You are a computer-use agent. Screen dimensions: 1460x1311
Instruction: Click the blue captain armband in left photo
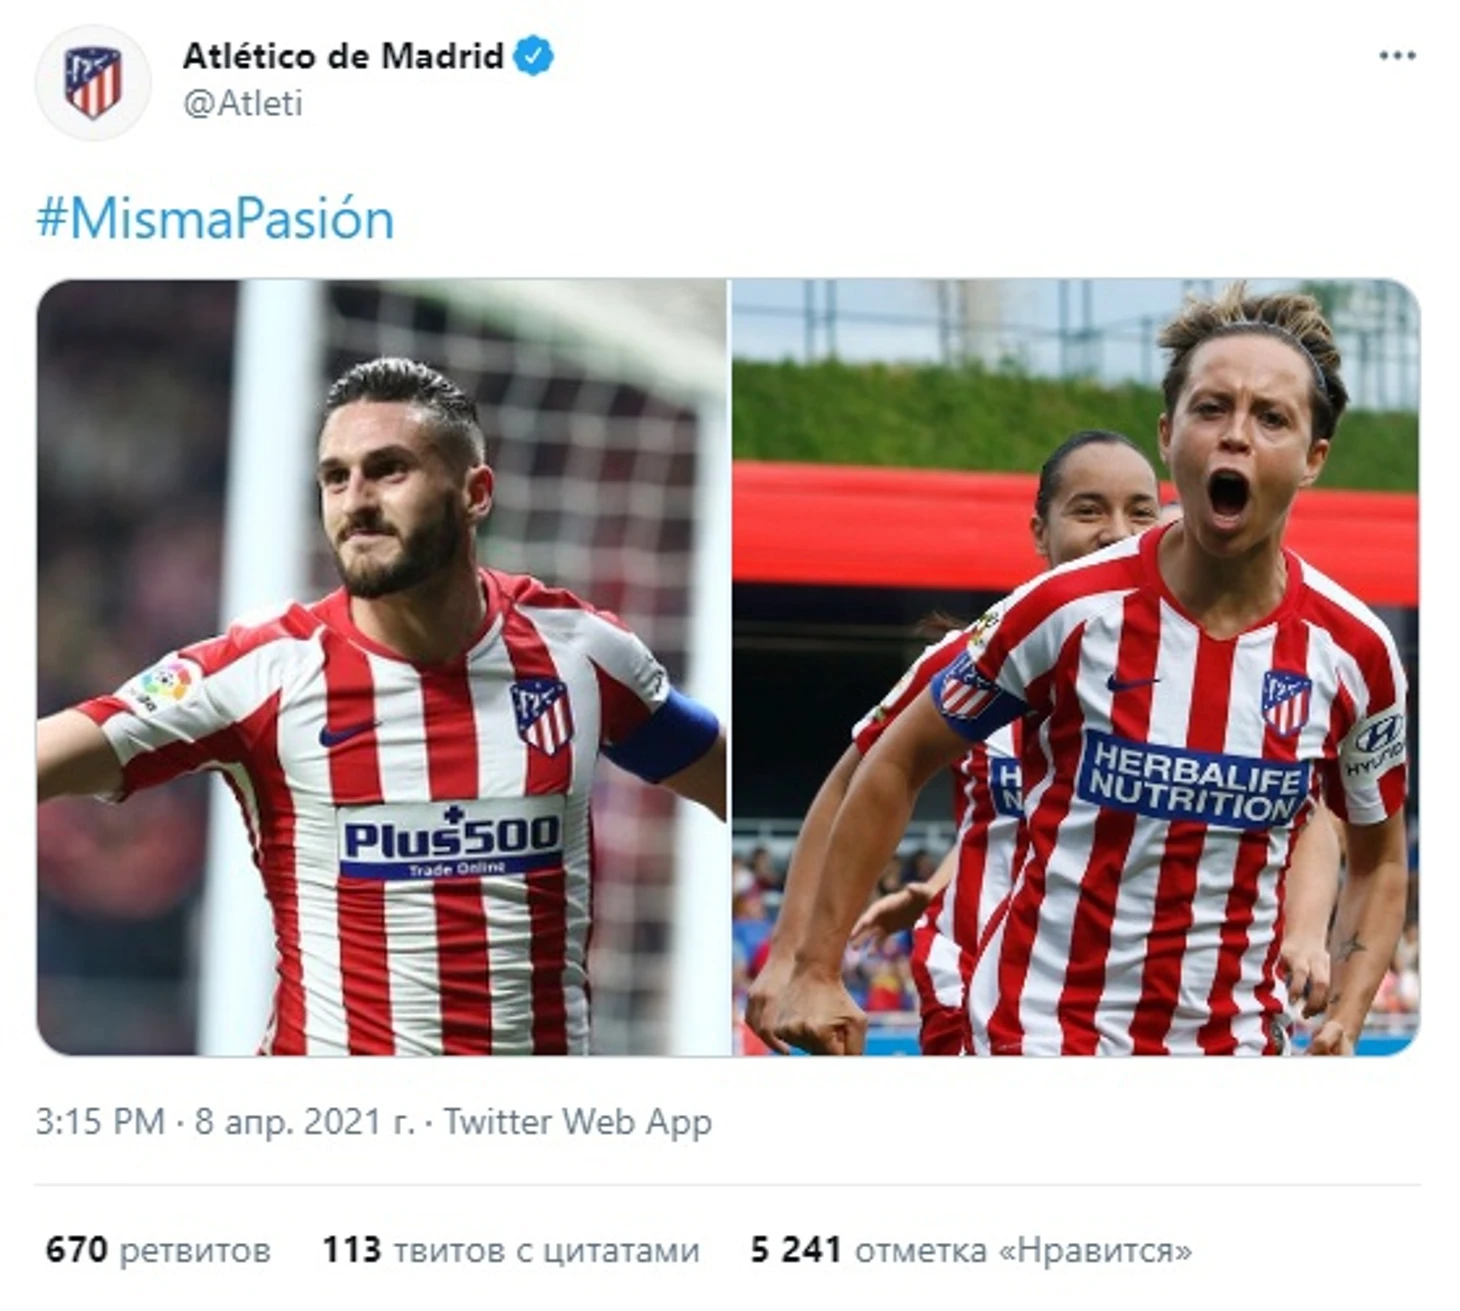pos(664,736)
